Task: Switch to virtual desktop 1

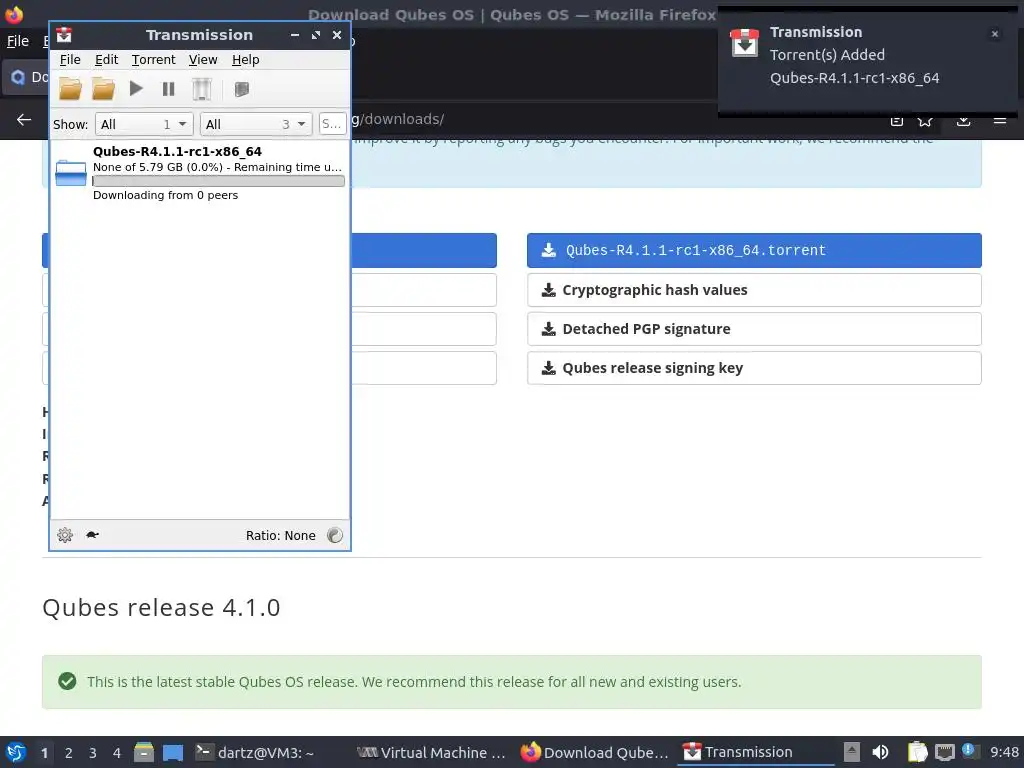Action: click(x=44, y=753)
